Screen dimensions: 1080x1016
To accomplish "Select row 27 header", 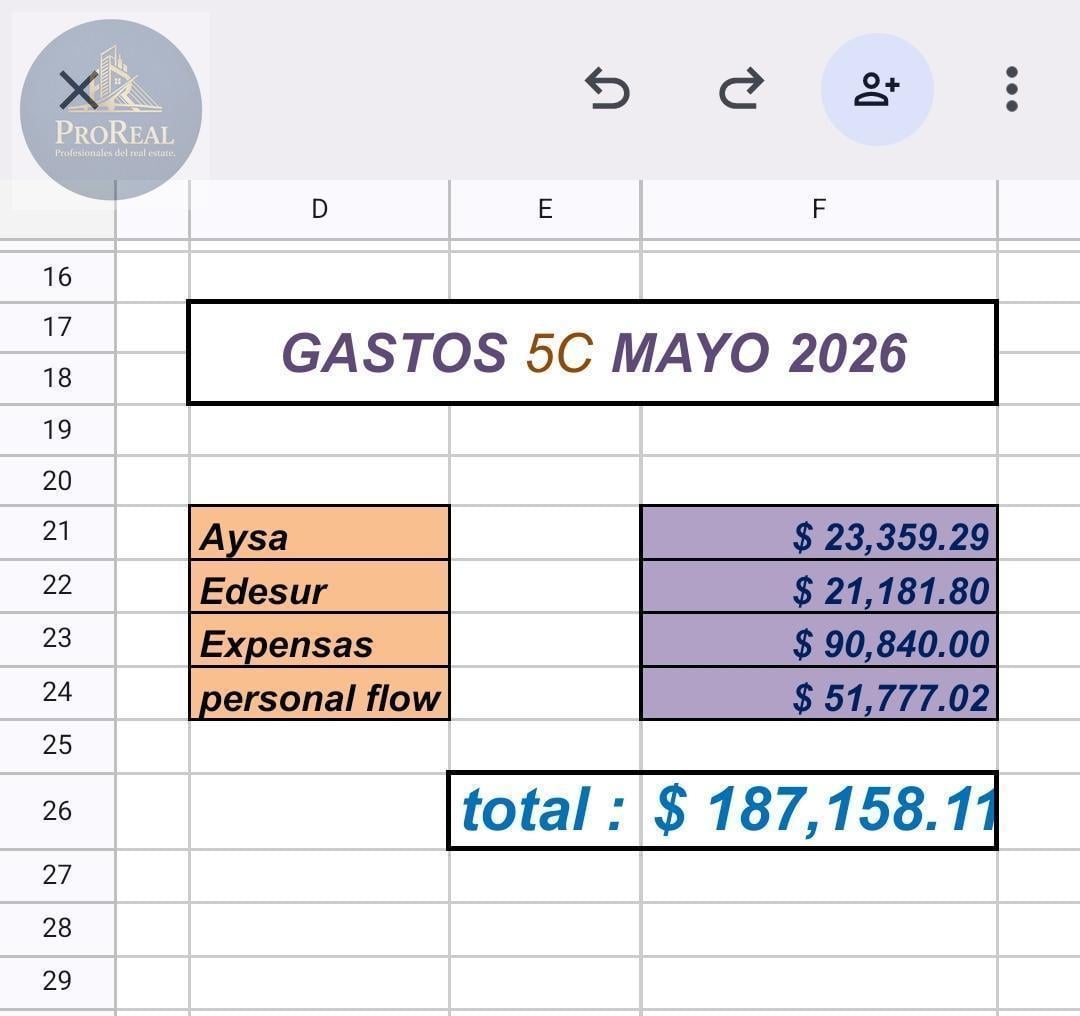I will coord(57,875).
